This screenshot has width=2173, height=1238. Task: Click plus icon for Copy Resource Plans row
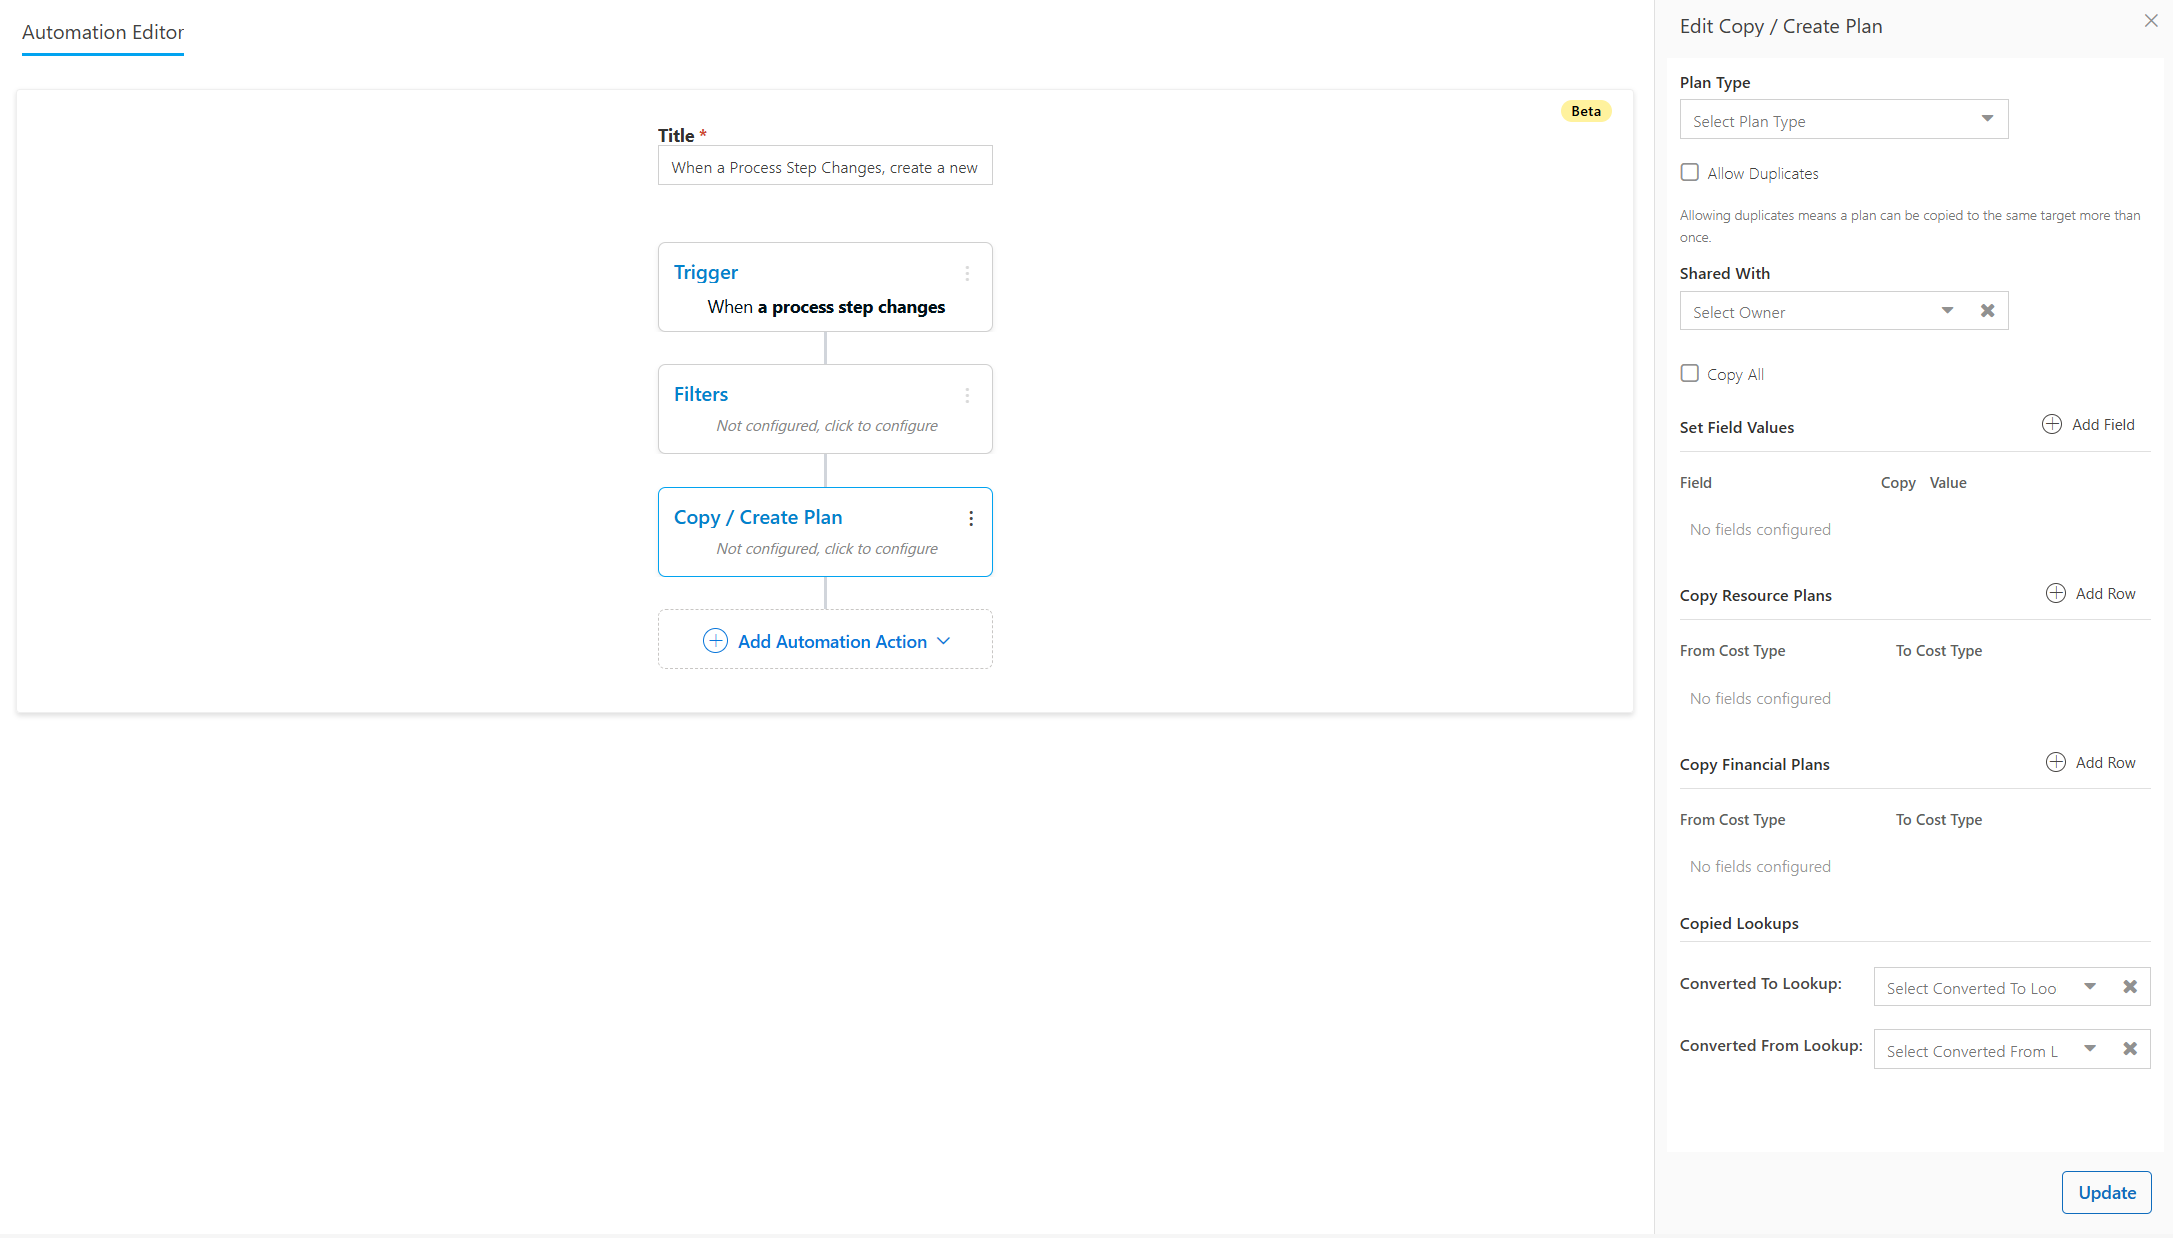pyautogui.click(x=2056, y=593)
